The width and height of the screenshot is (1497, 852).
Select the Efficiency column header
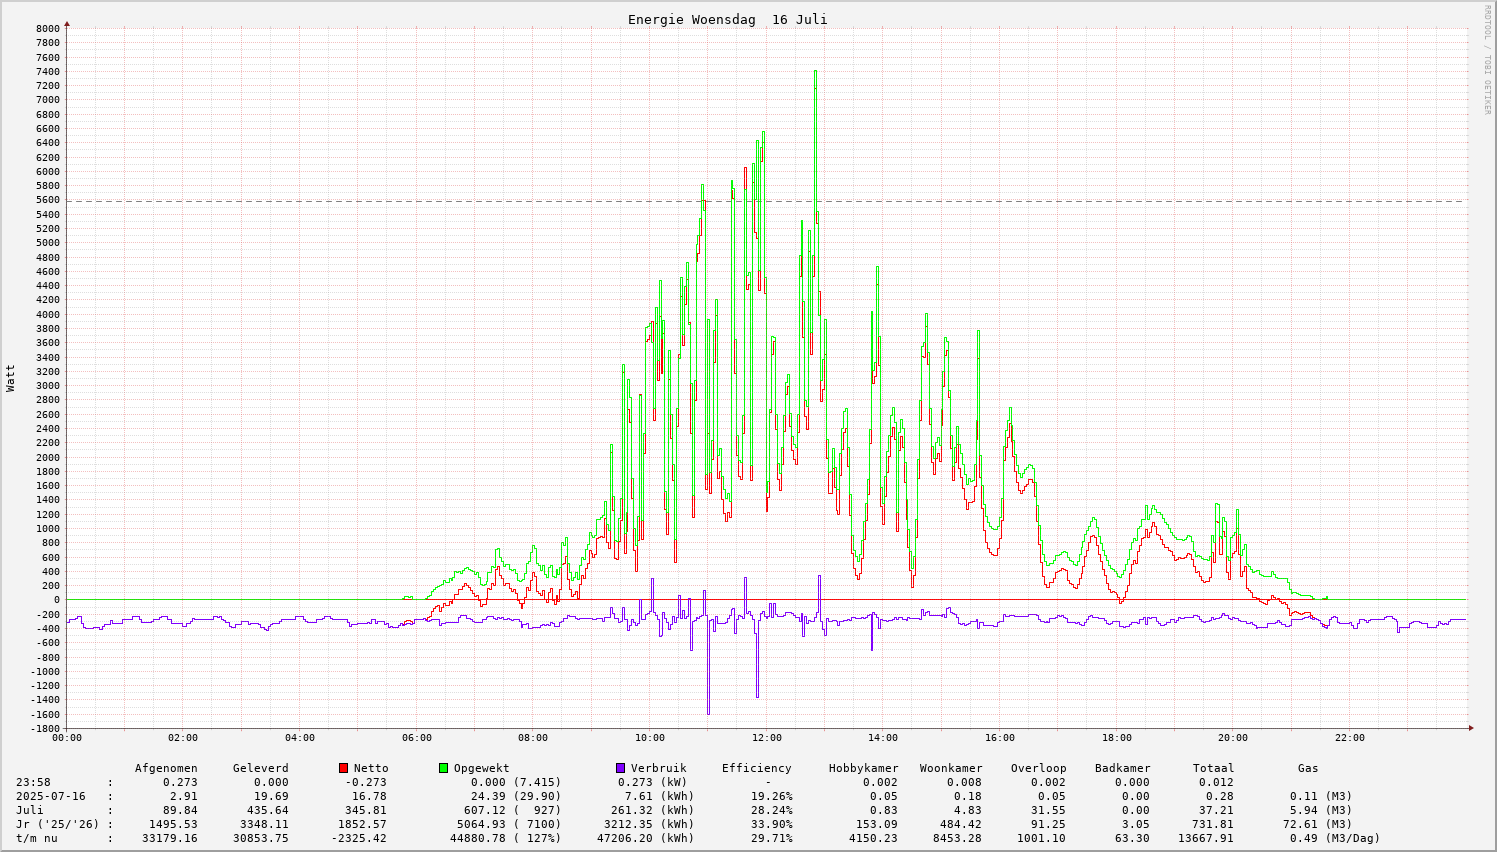point(756,768)
